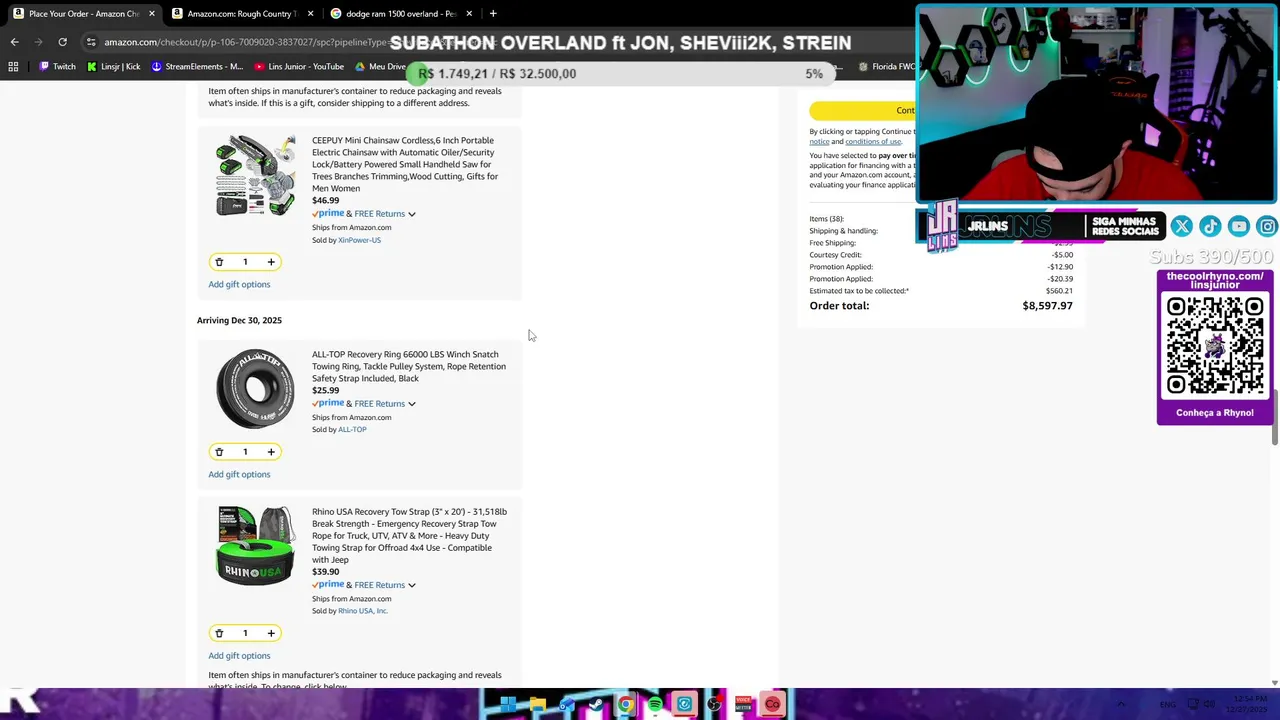Open the Windows Start menu
Screen dimensions: 1280x720
point(508,705)
